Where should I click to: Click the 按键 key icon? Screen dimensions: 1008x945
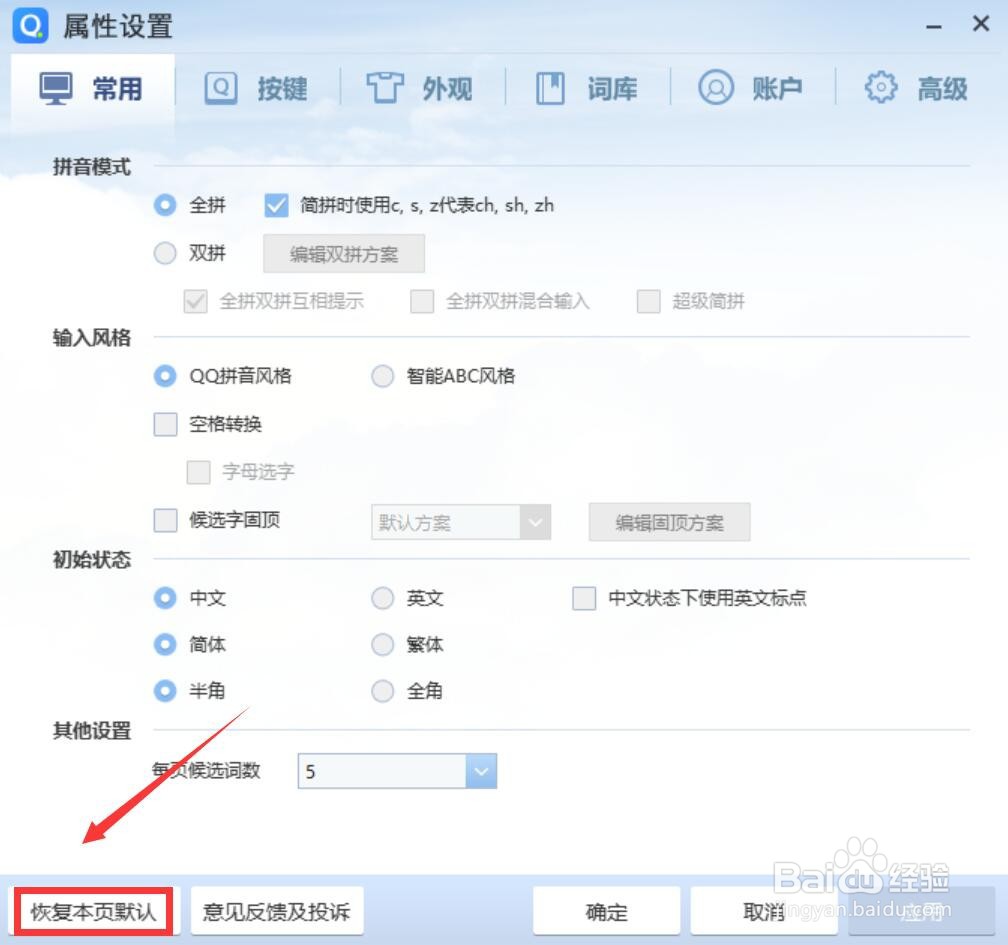click(x=221, y=87)
